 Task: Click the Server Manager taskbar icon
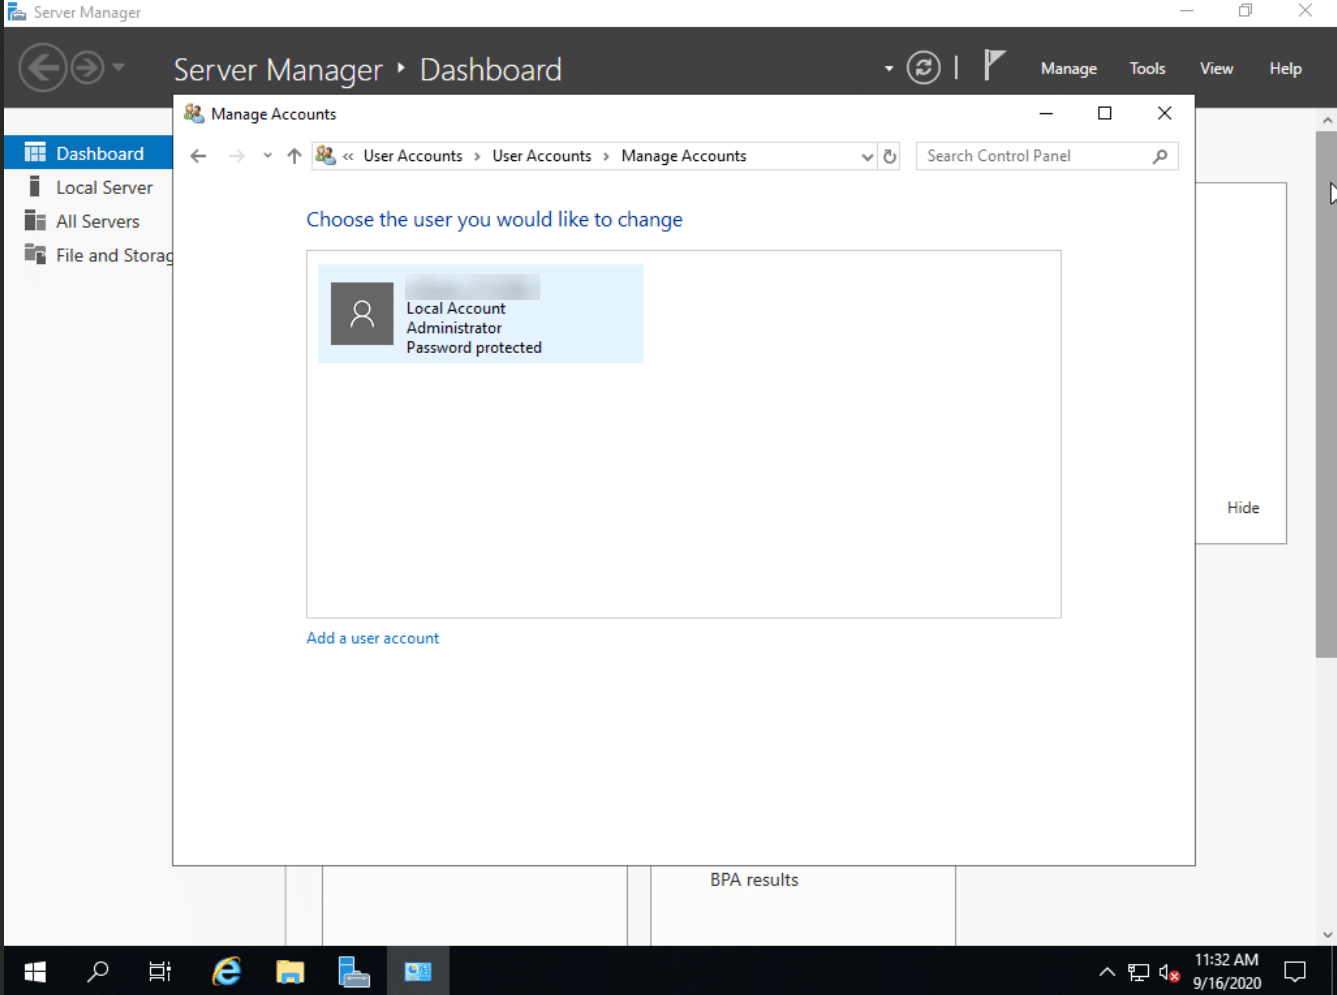[x=354, y=971]
